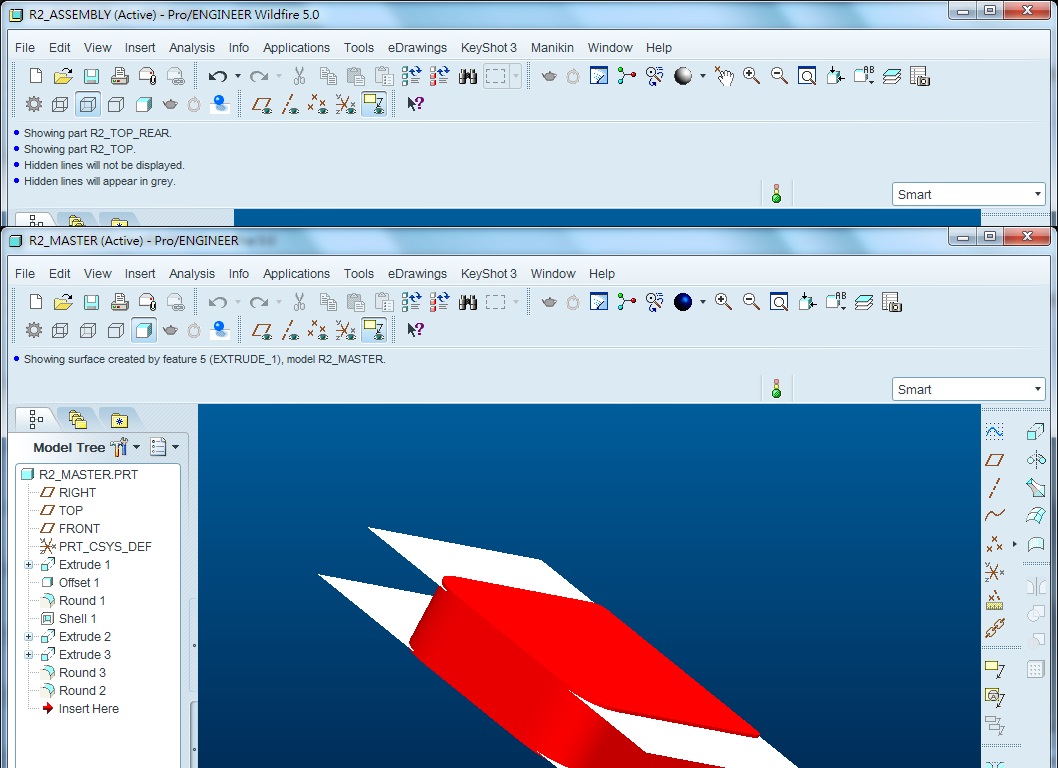The height and width of the screenshot is (768, 1058).
Task: Click Open folder icon in R2_ASSEMBLY window
Action: point(63,76)
